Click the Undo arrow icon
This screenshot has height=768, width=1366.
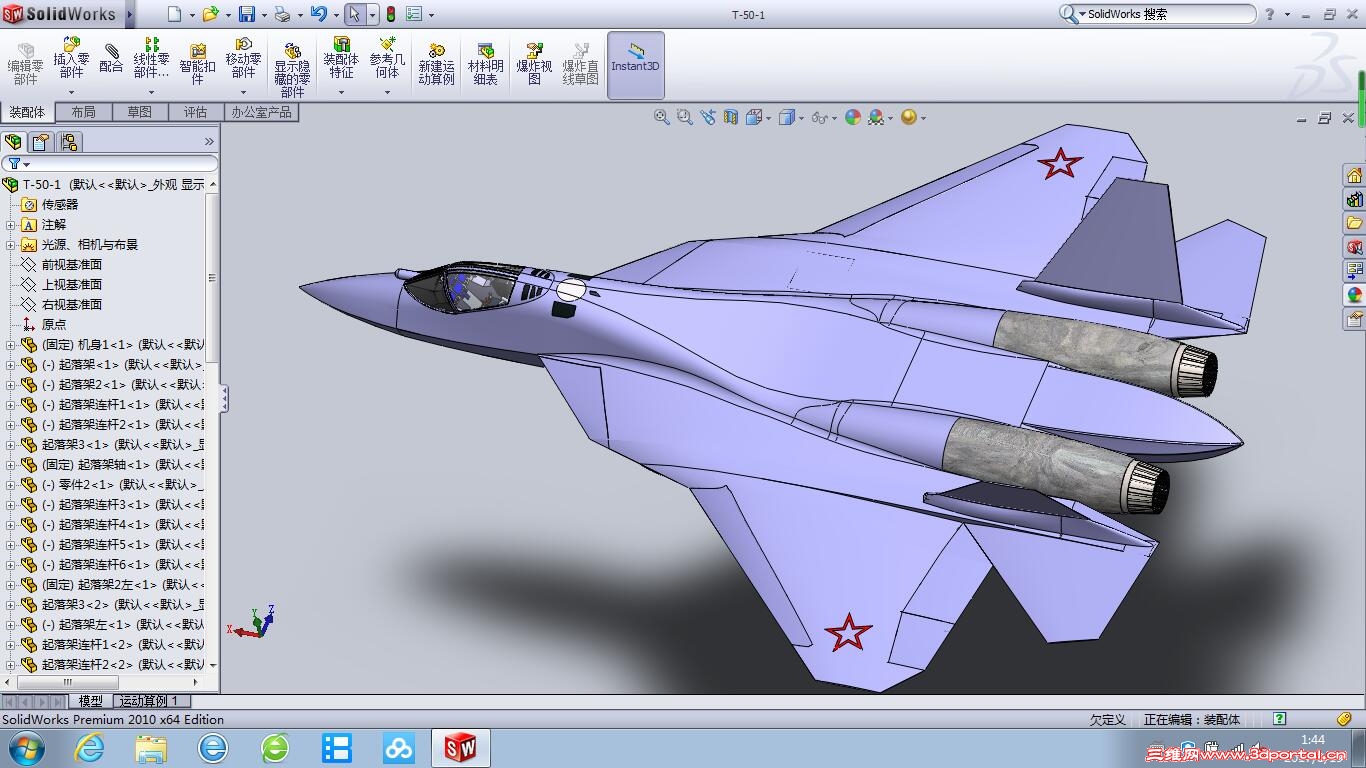[318, 14]
